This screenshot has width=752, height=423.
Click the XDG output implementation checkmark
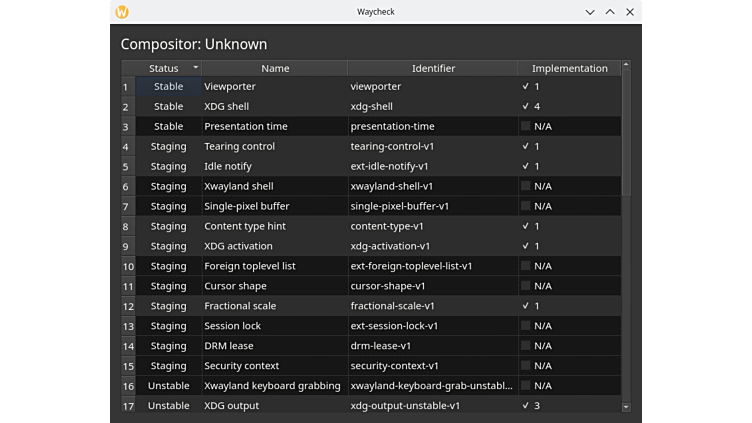tap(525, 406)
